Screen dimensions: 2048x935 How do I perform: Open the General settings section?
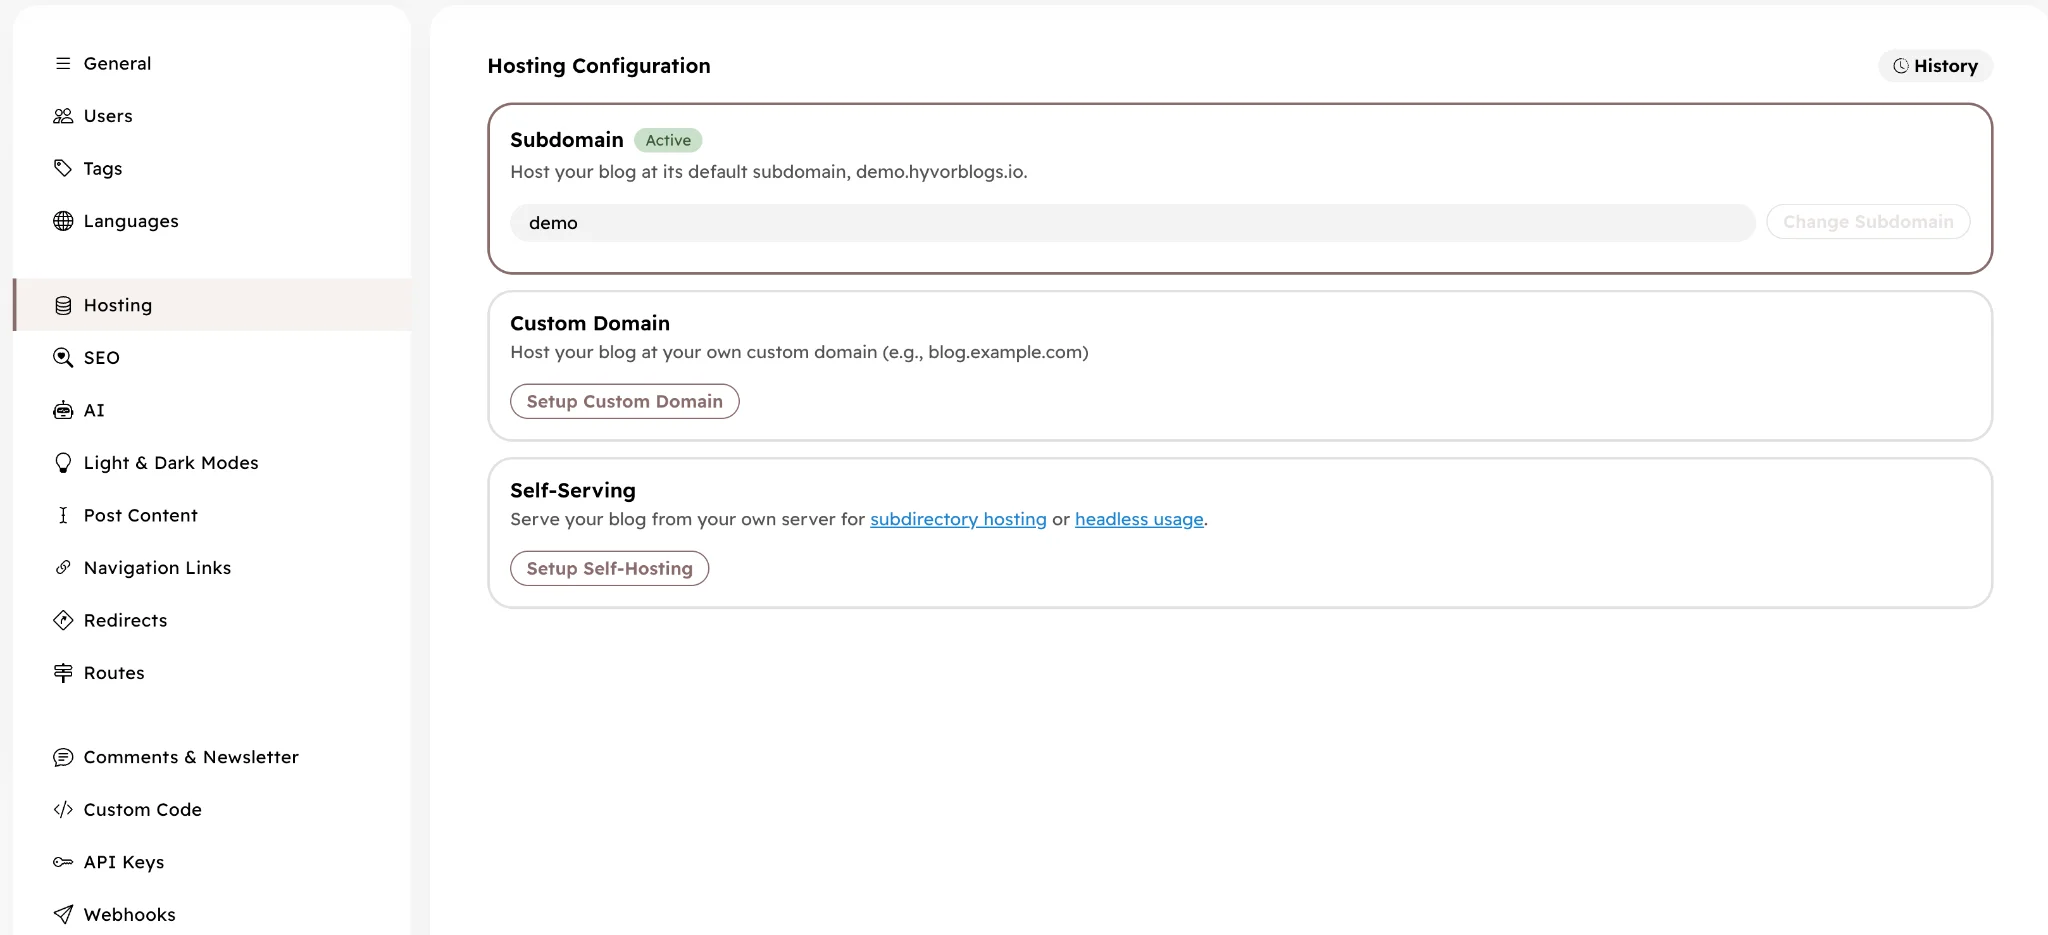click(117, 63)
